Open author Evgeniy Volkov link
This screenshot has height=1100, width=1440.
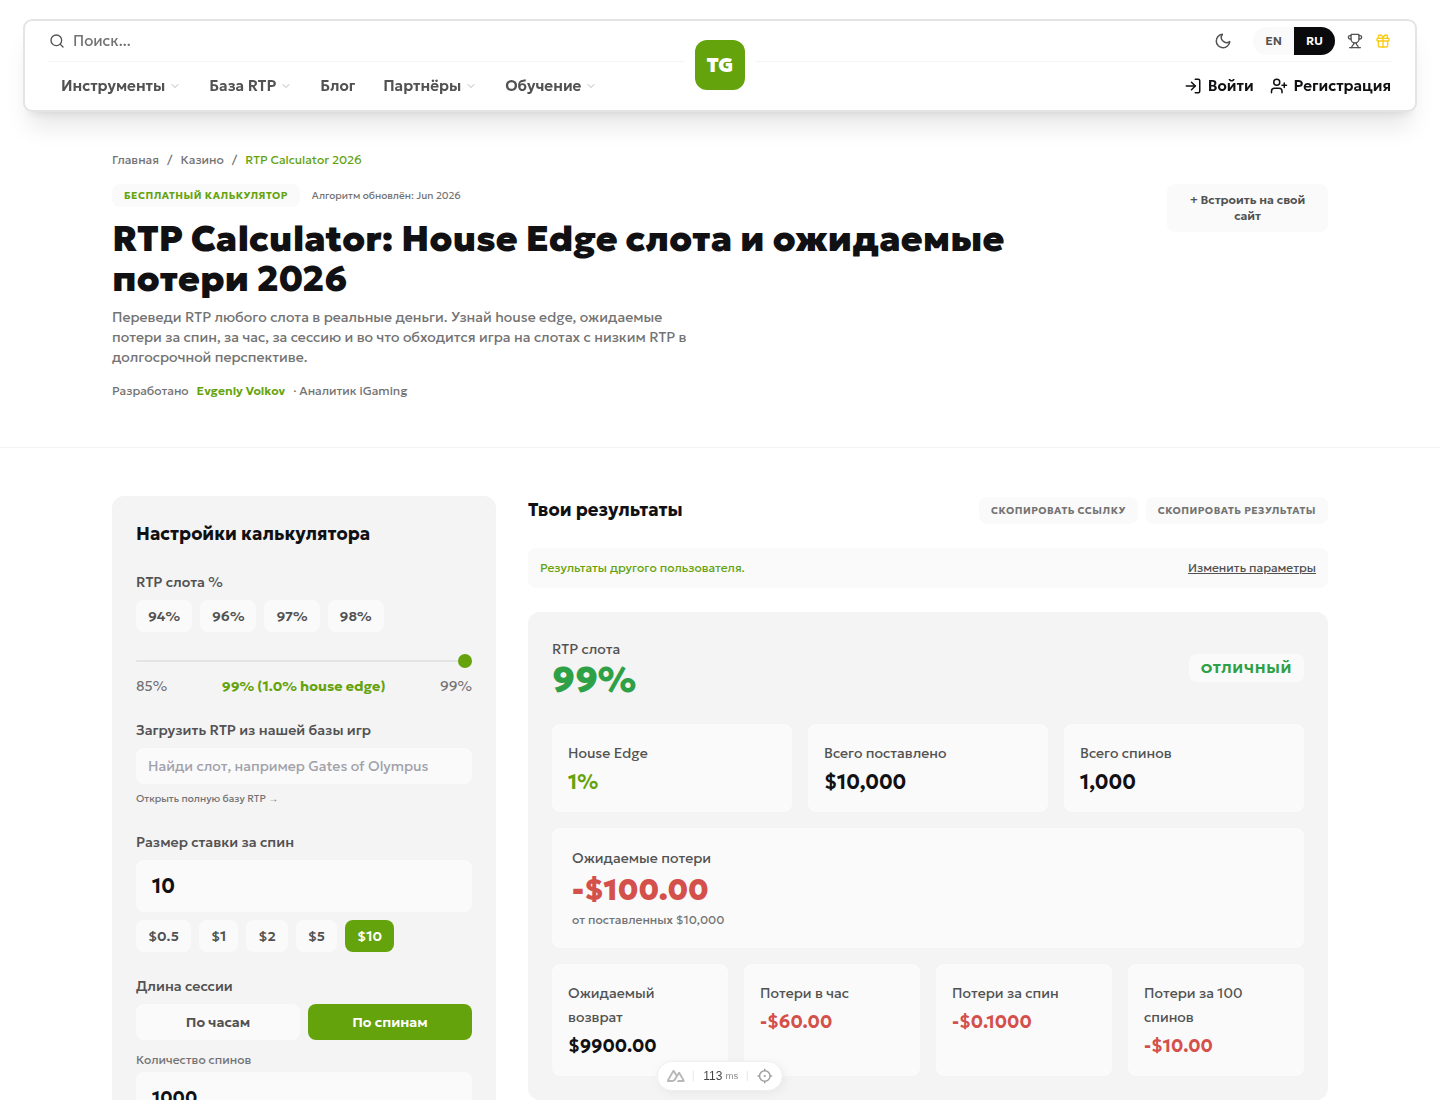(x=241, y=391)
